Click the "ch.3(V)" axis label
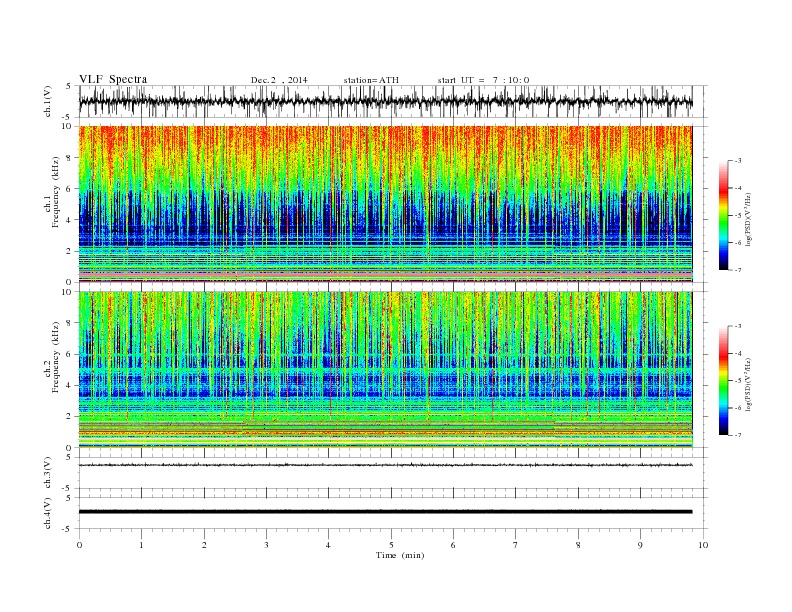 (48, 473)
